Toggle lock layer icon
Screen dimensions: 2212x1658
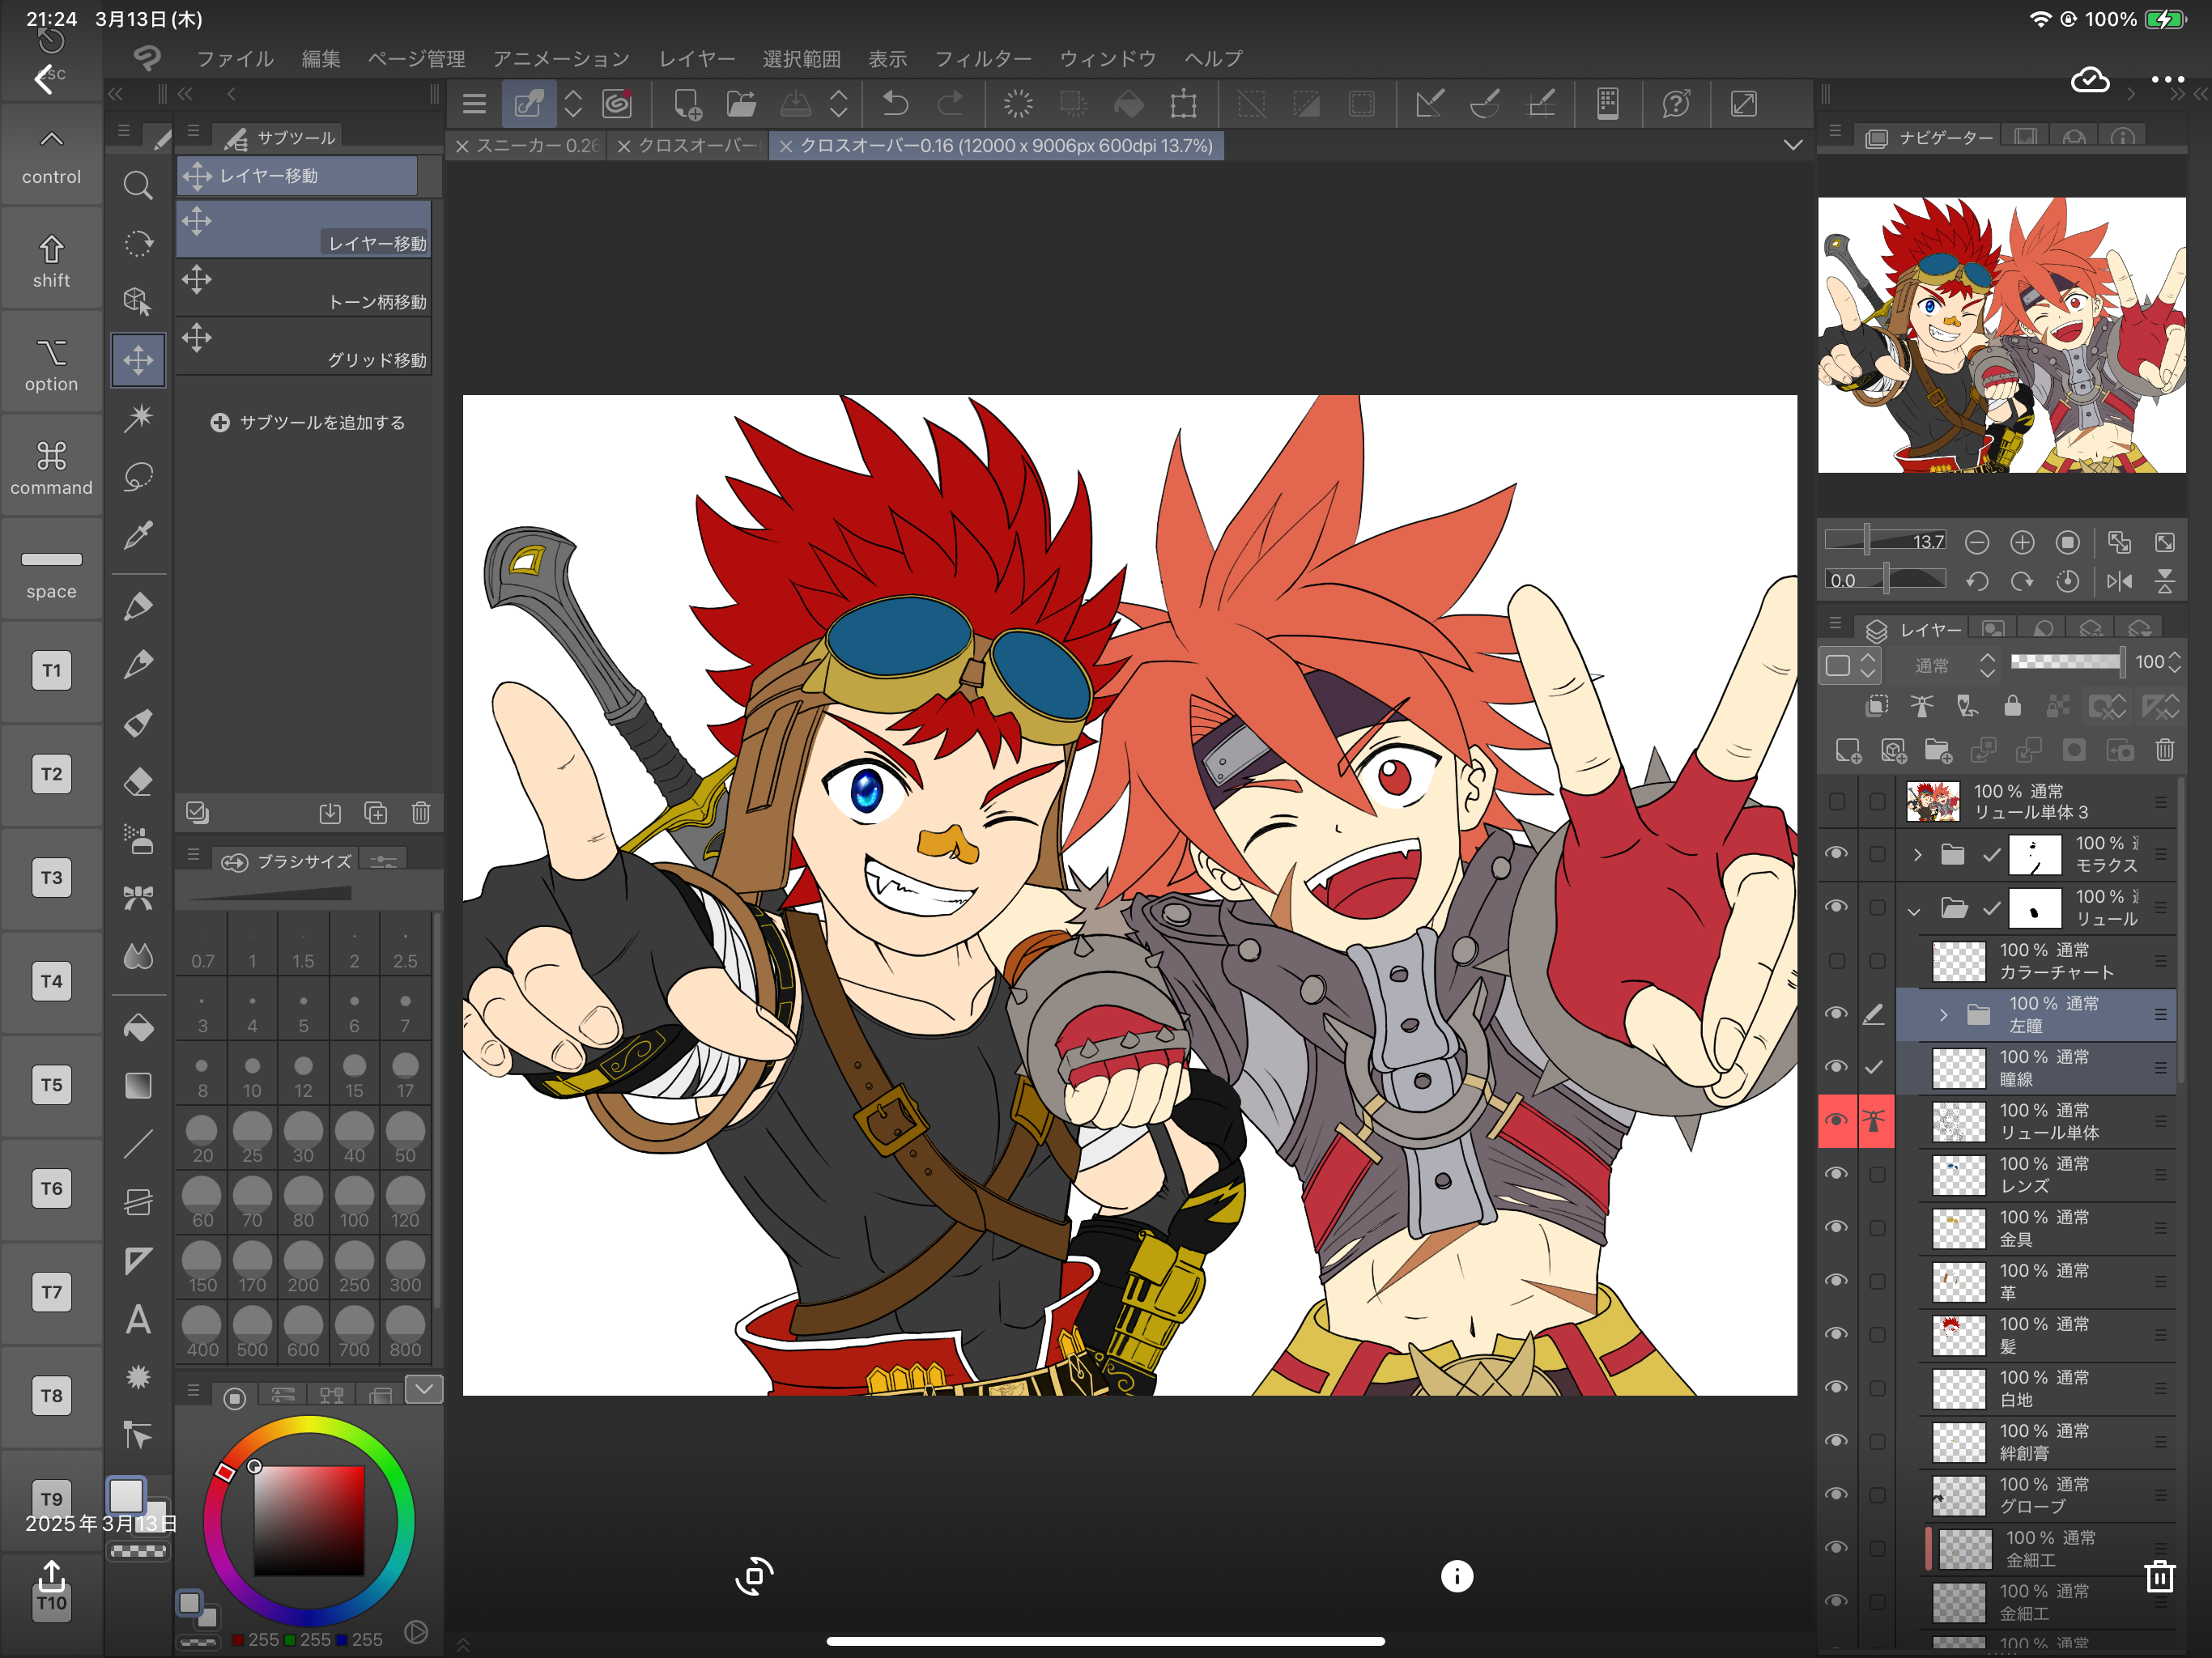2012,707
